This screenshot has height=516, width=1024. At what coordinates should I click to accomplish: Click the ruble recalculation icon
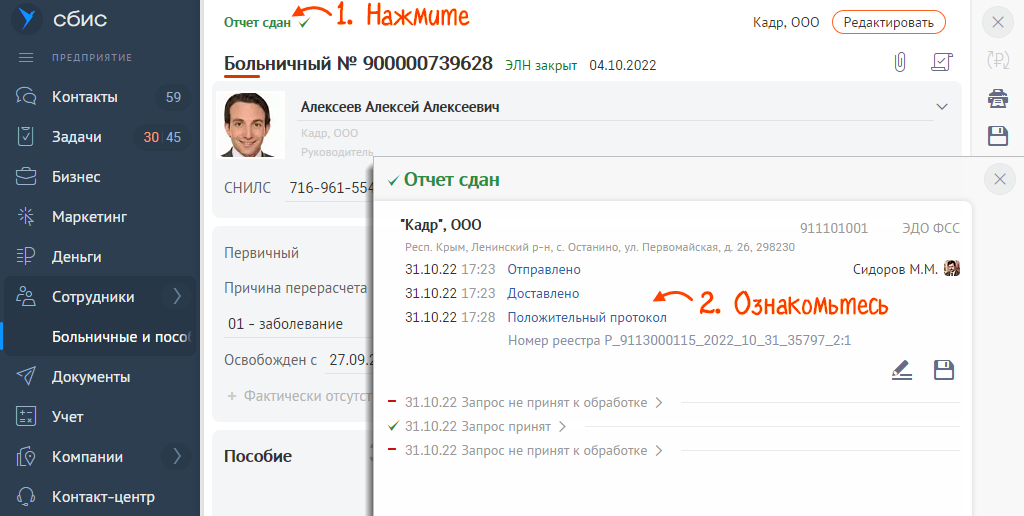pyautogui.click(x=998, y=60)
